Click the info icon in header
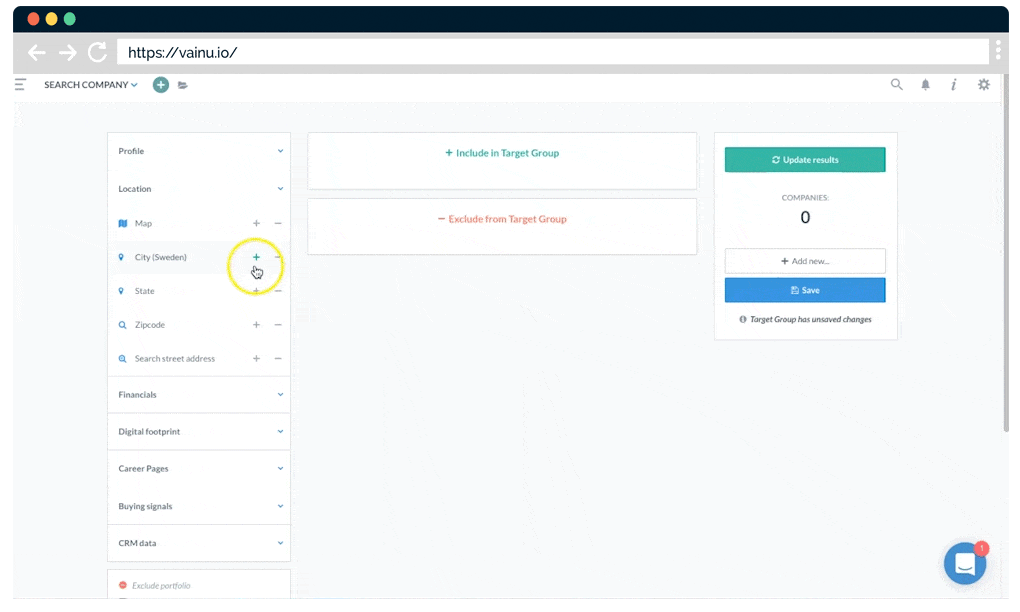 (954, 85)
